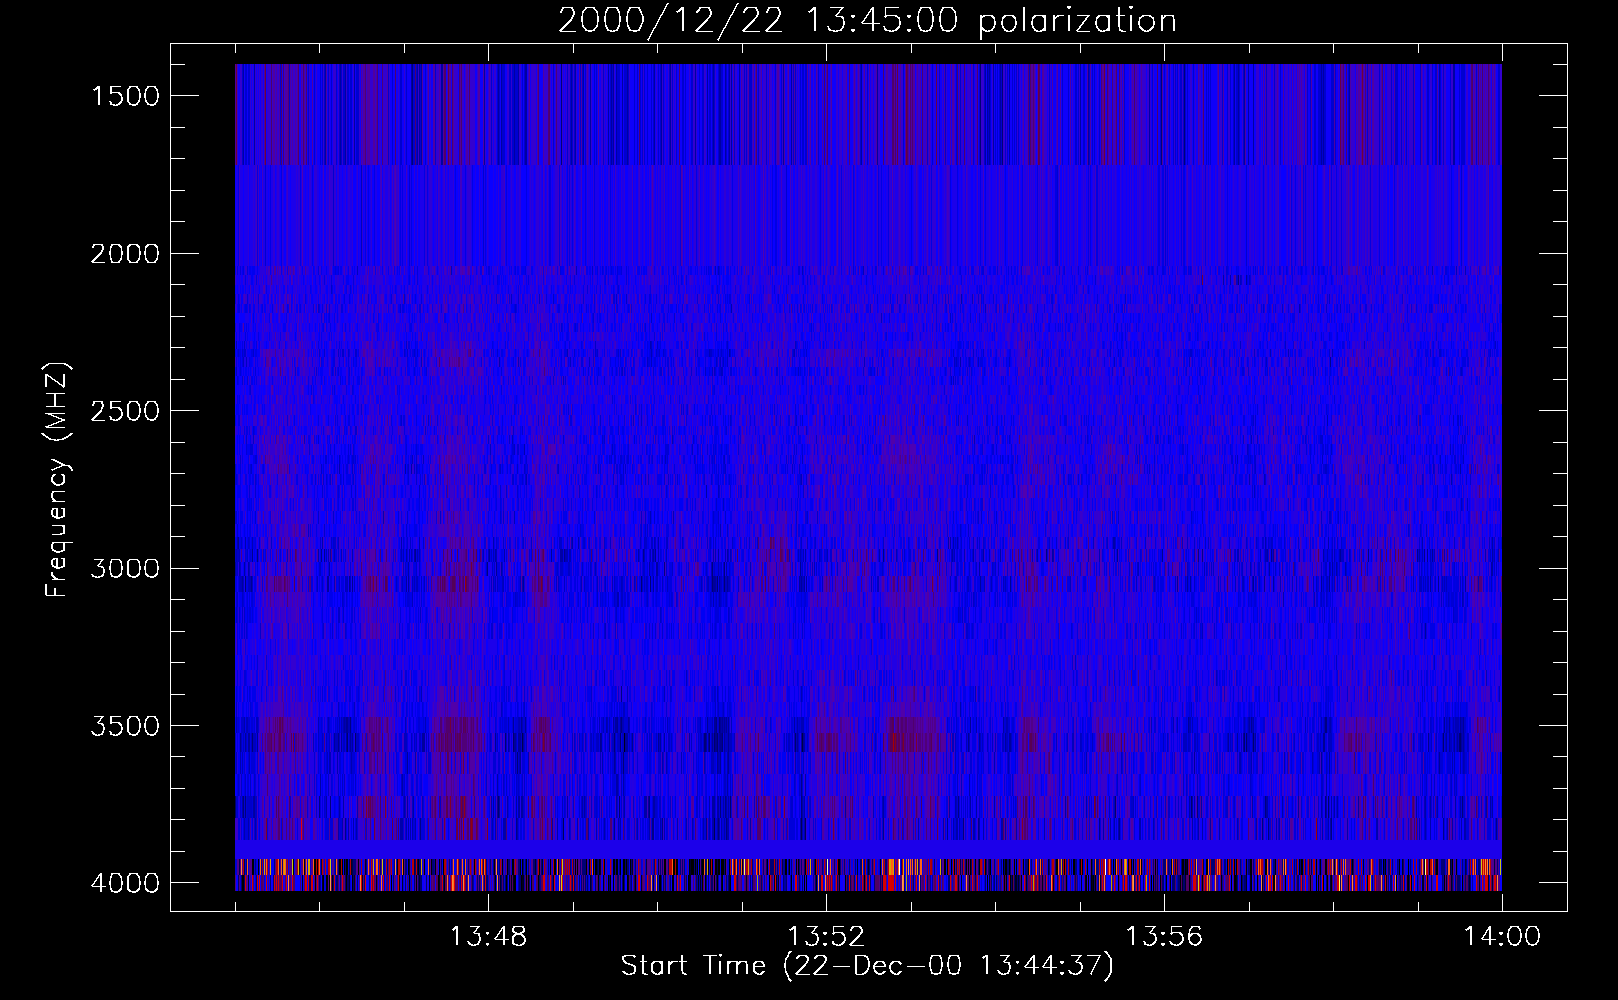Click the plot title '2000/12/22 13:45:00 polarization'
This screenshot has height=1000, width=1618.
(x=867, y=21)
